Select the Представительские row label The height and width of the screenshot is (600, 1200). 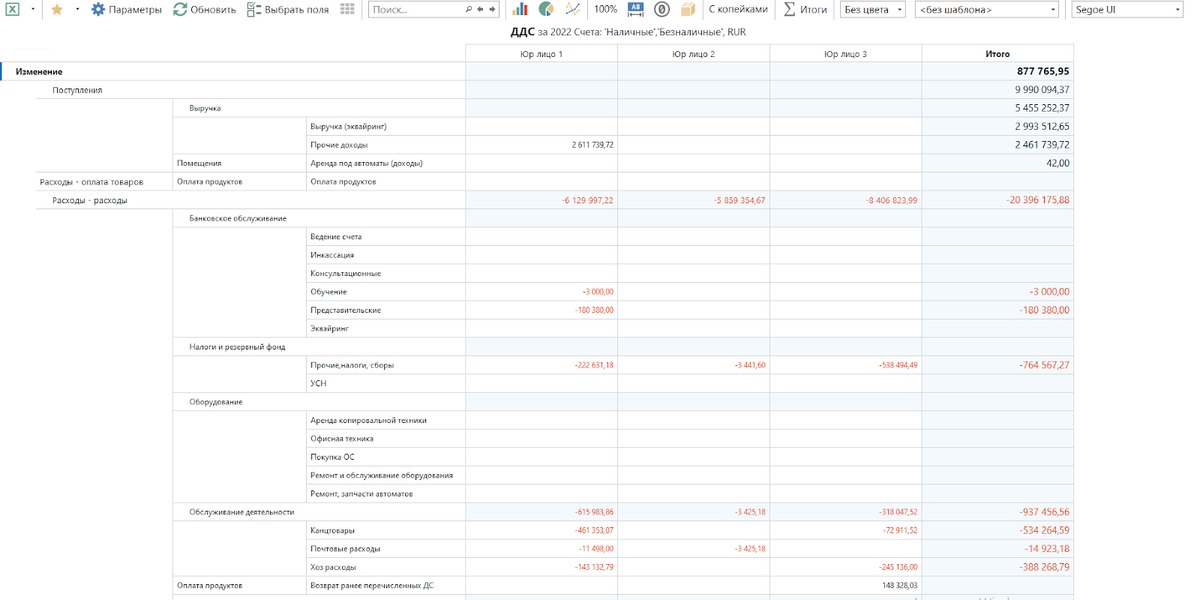(345, 310)
